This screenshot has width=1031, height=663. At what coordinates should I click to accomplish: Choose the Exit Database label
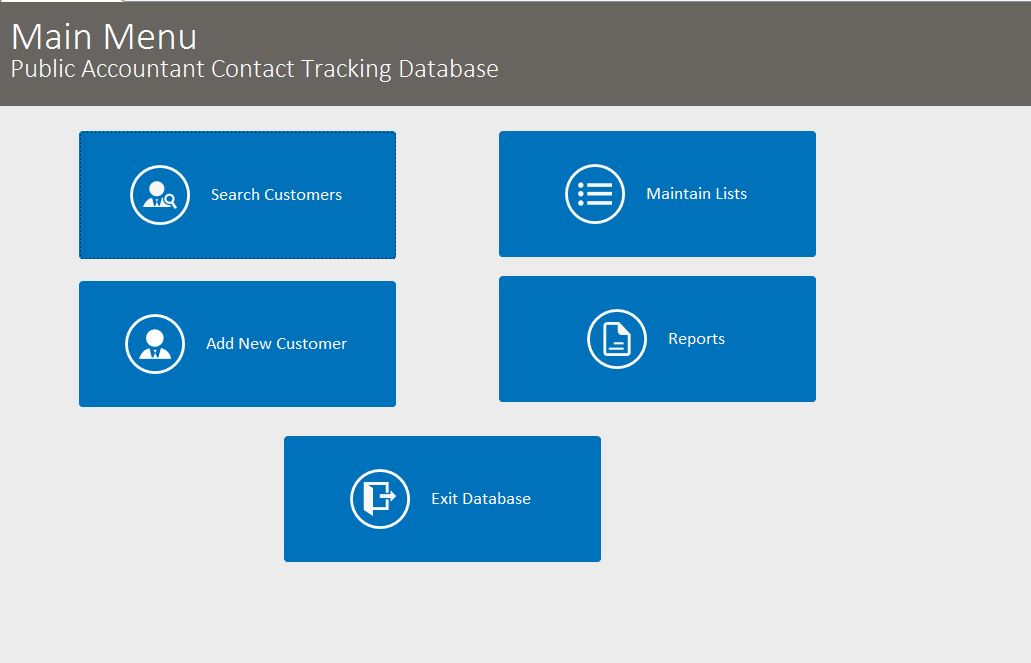[481, 499]
